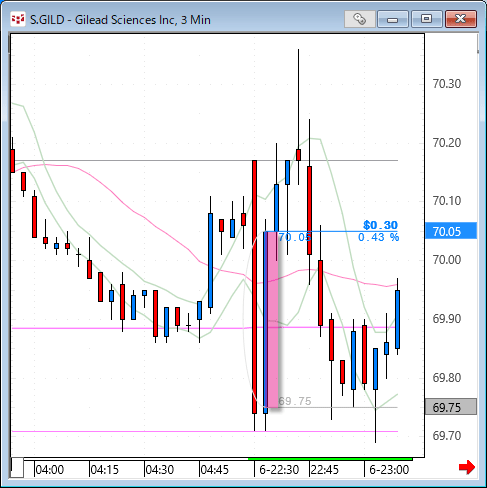This screenshot has width=487, height=488.
Task: Click the 69.90 price axis value
Action: (447, 319)
